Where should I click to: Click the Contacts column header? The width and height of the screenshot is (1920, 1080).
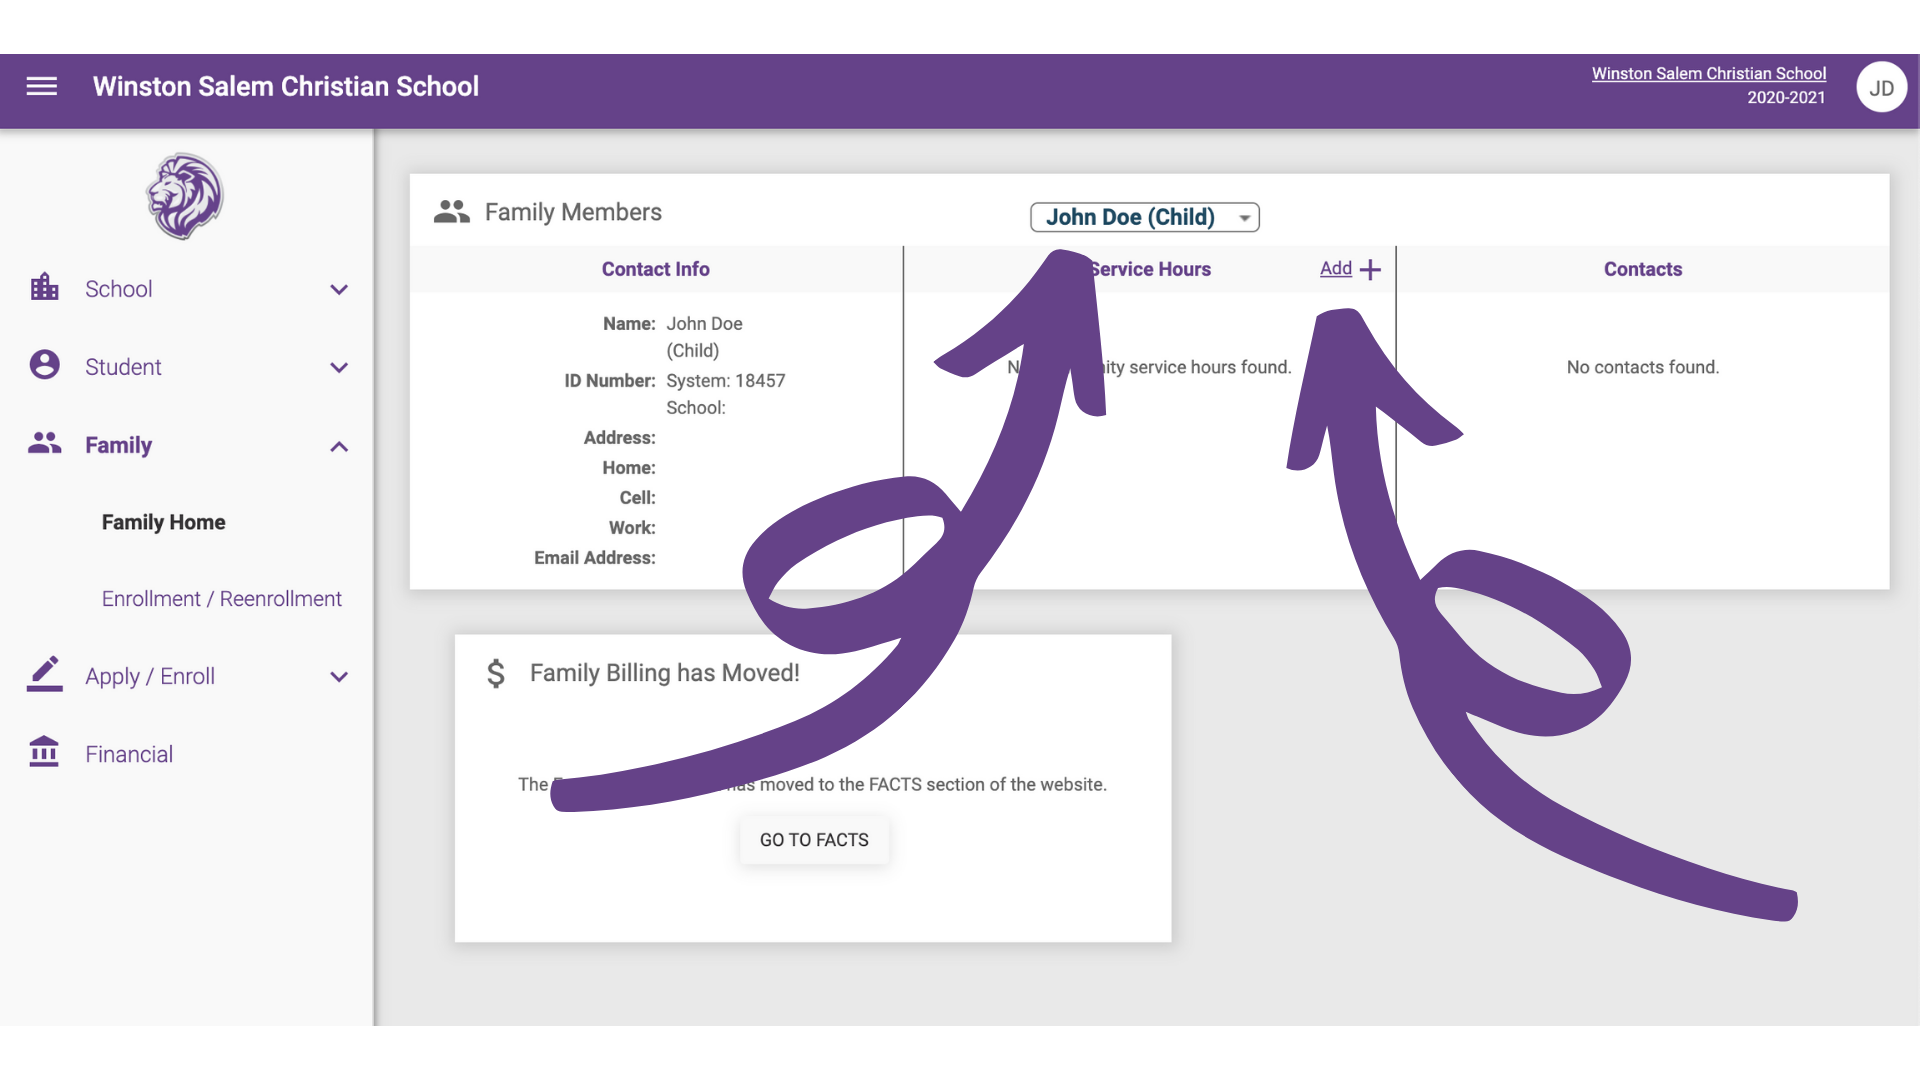[x=1642, y=269]
